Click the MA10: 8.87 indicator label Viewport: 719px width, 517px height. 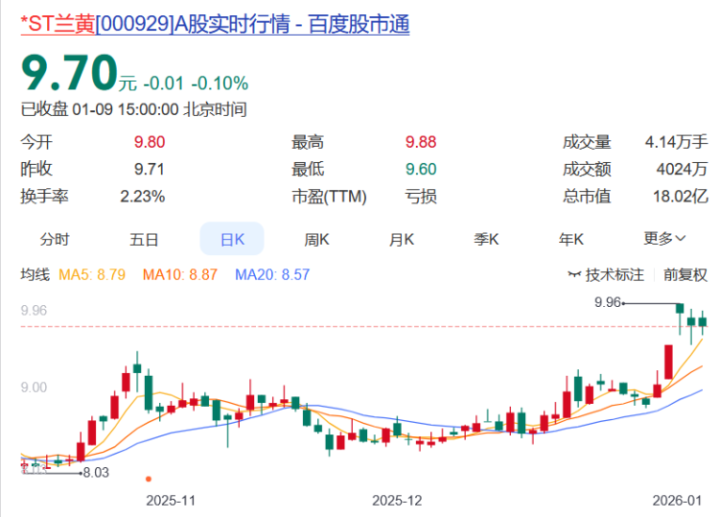click(x=180, y=275)
